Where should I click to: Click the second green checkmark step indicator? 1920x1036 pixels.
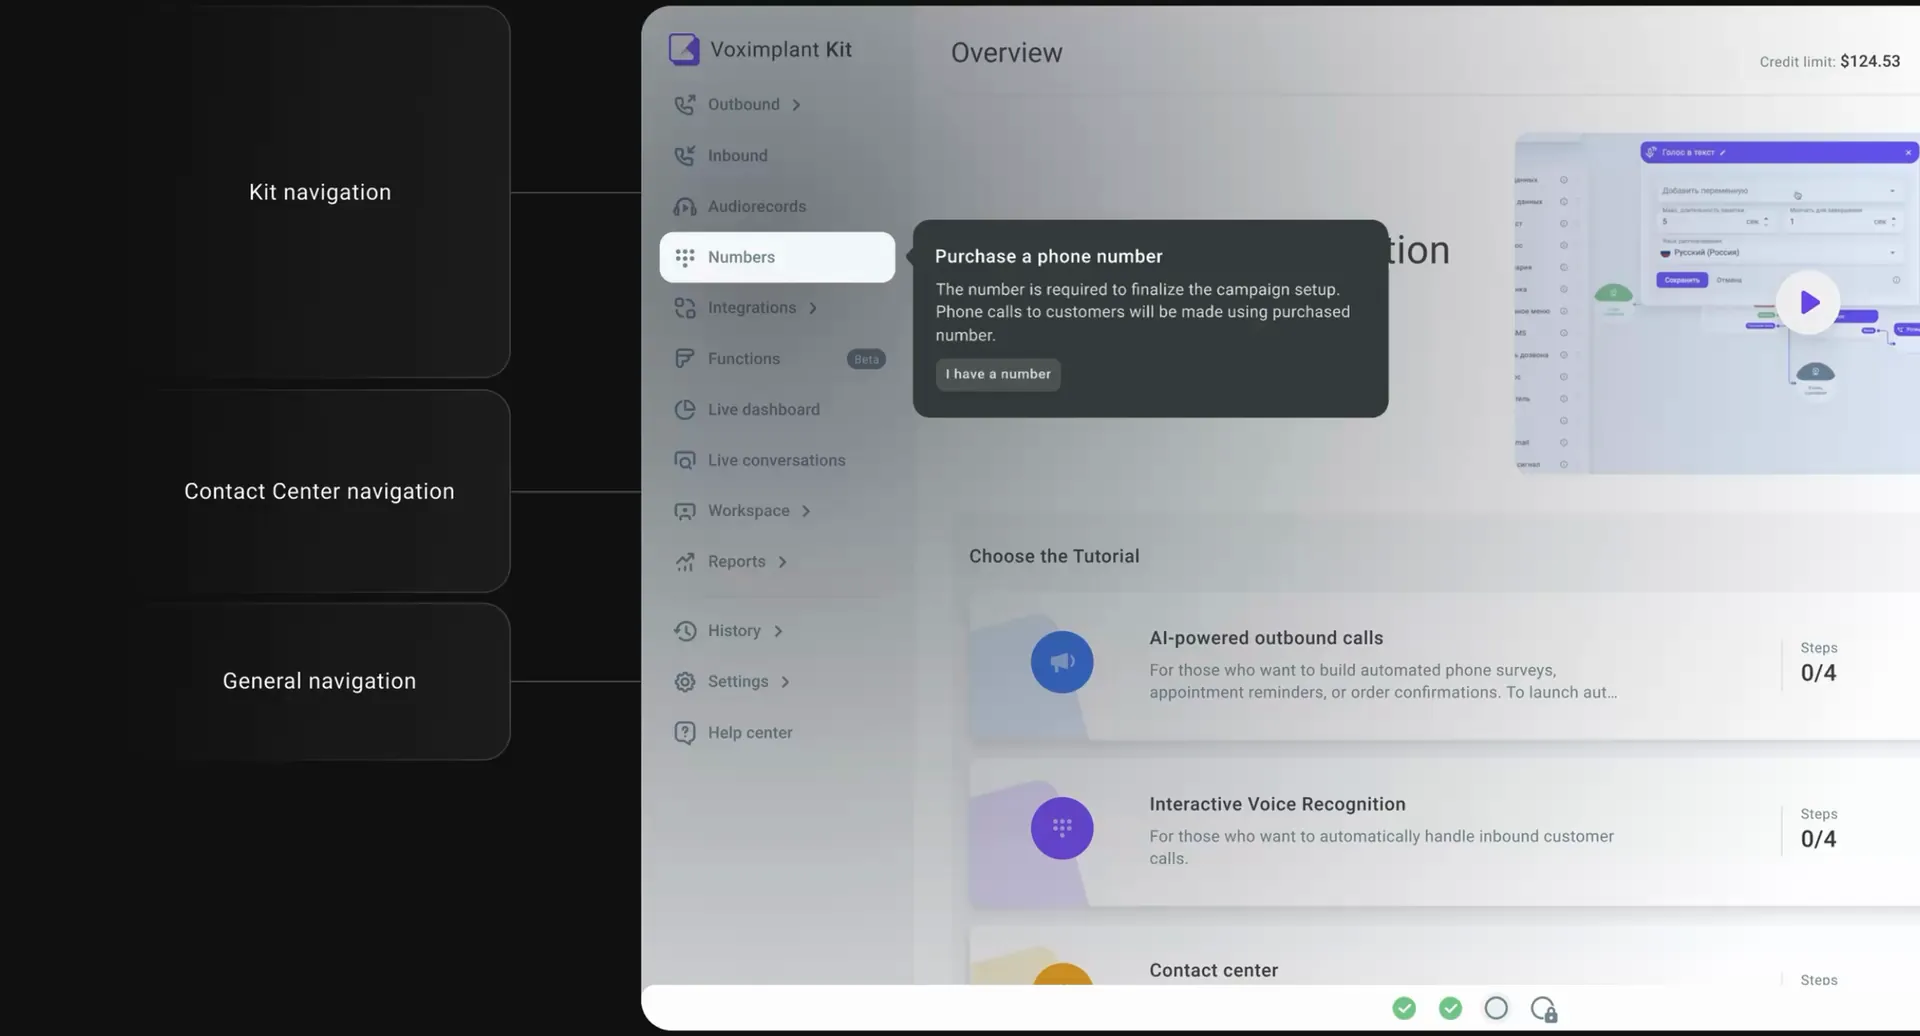[x=1450, y=1008]
